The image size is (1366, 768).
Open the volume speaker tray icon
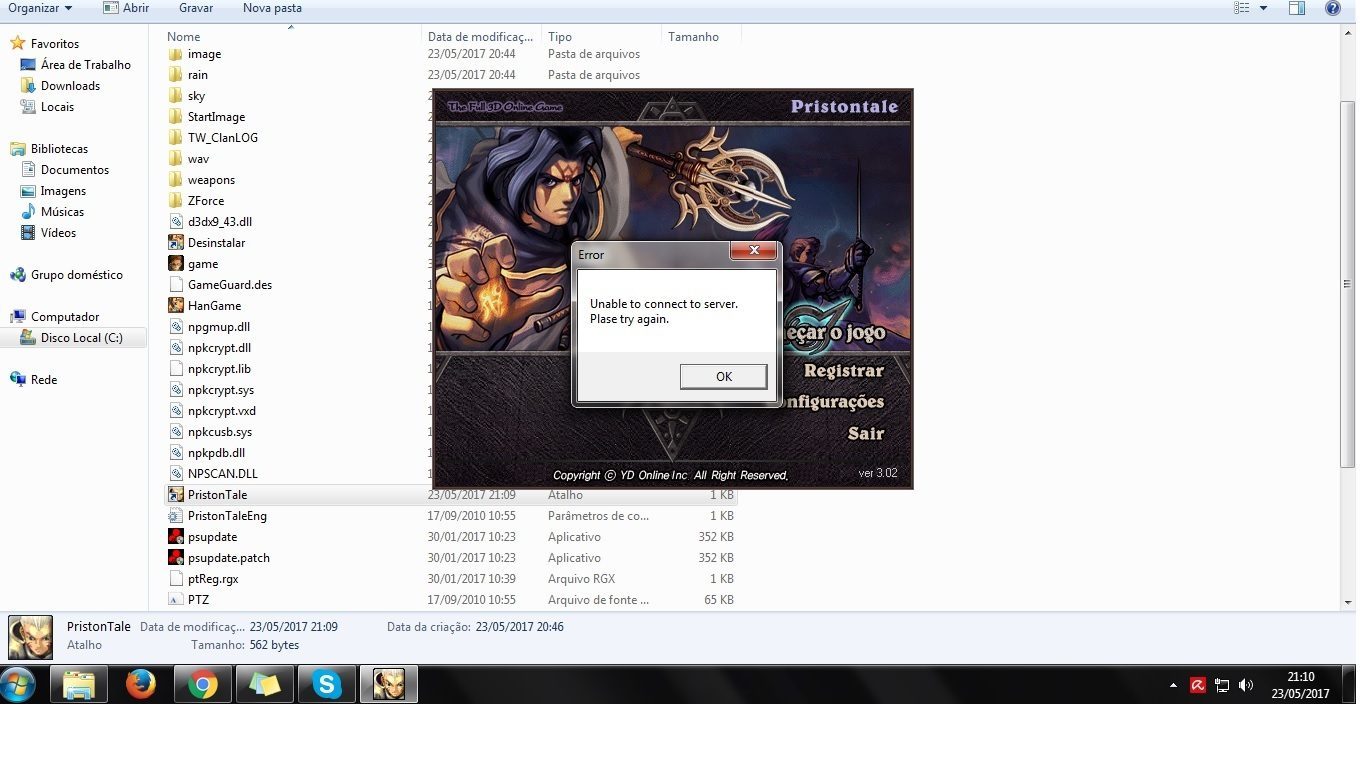pos(1245,686)
